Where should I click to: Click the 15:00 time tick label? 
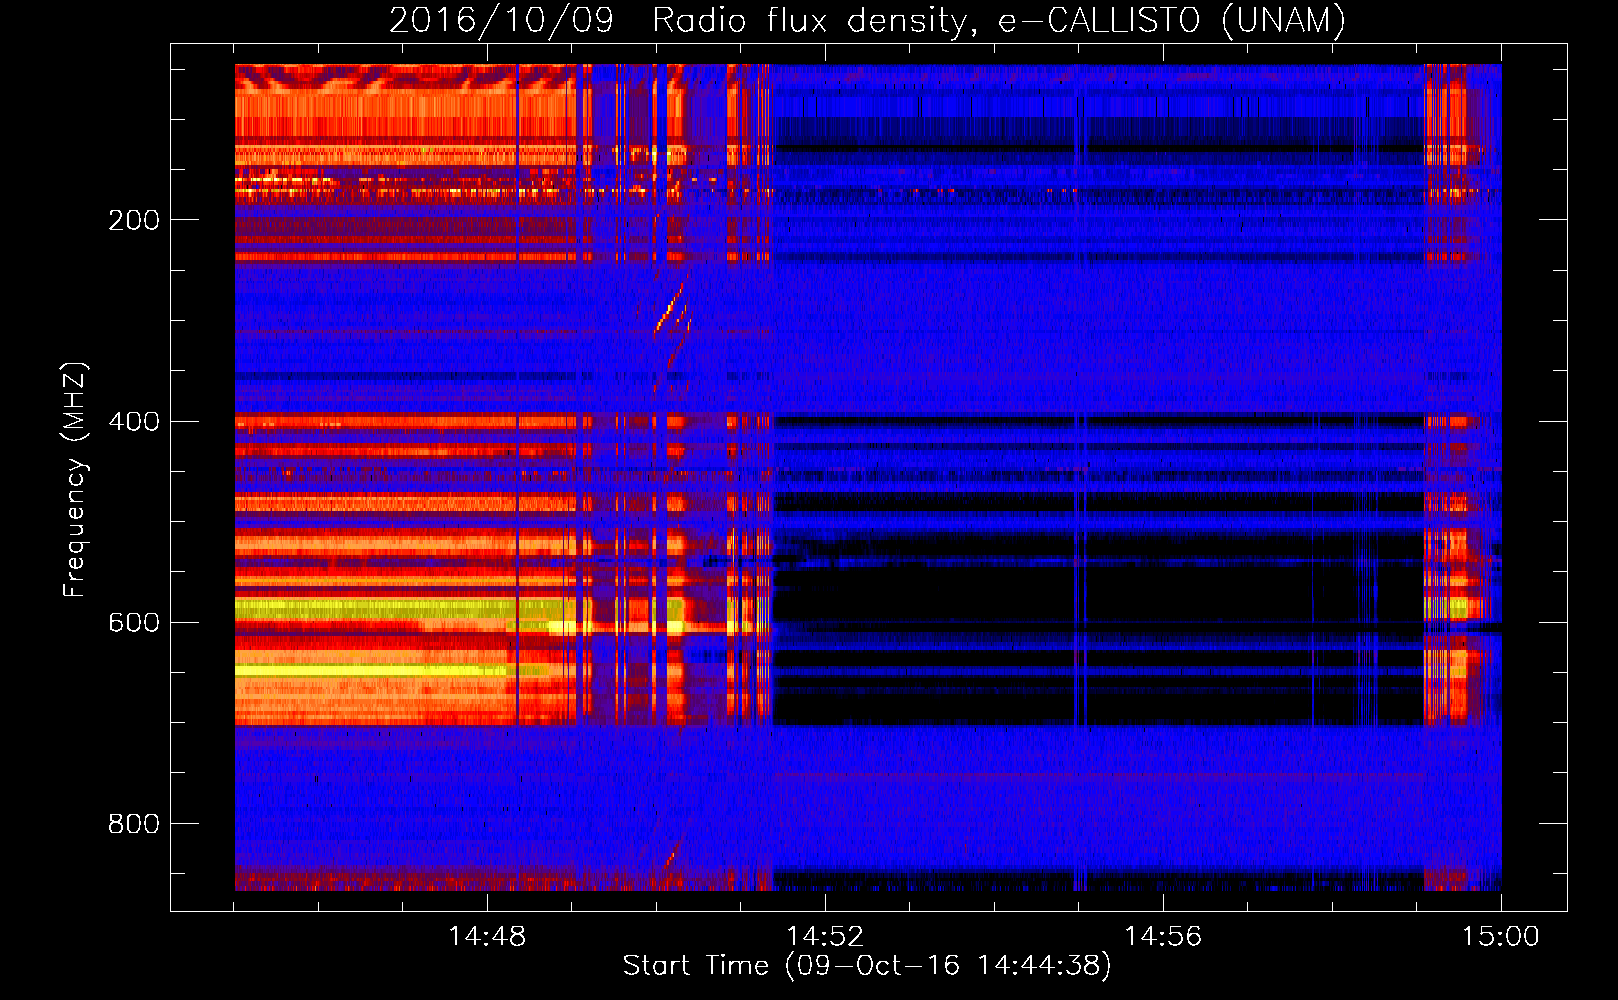tap(1500, 937)
